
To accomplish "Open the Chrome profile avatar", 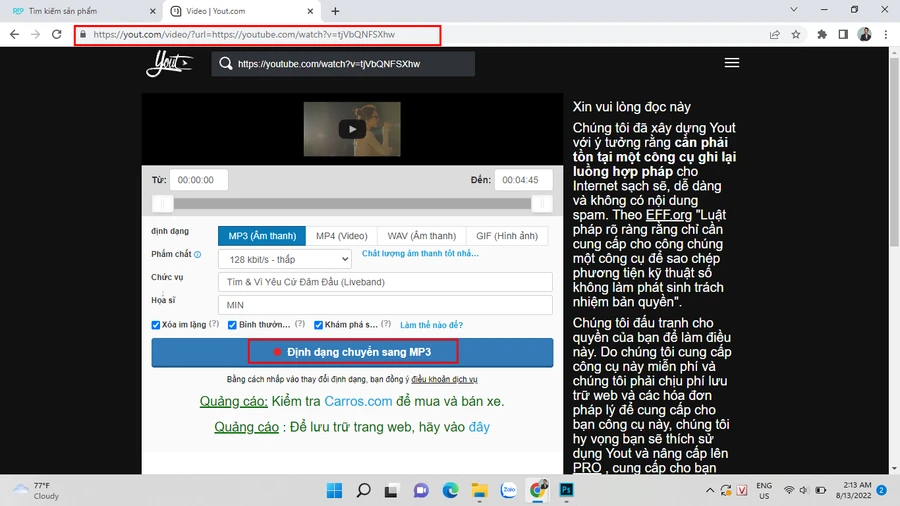I will 865,34.
